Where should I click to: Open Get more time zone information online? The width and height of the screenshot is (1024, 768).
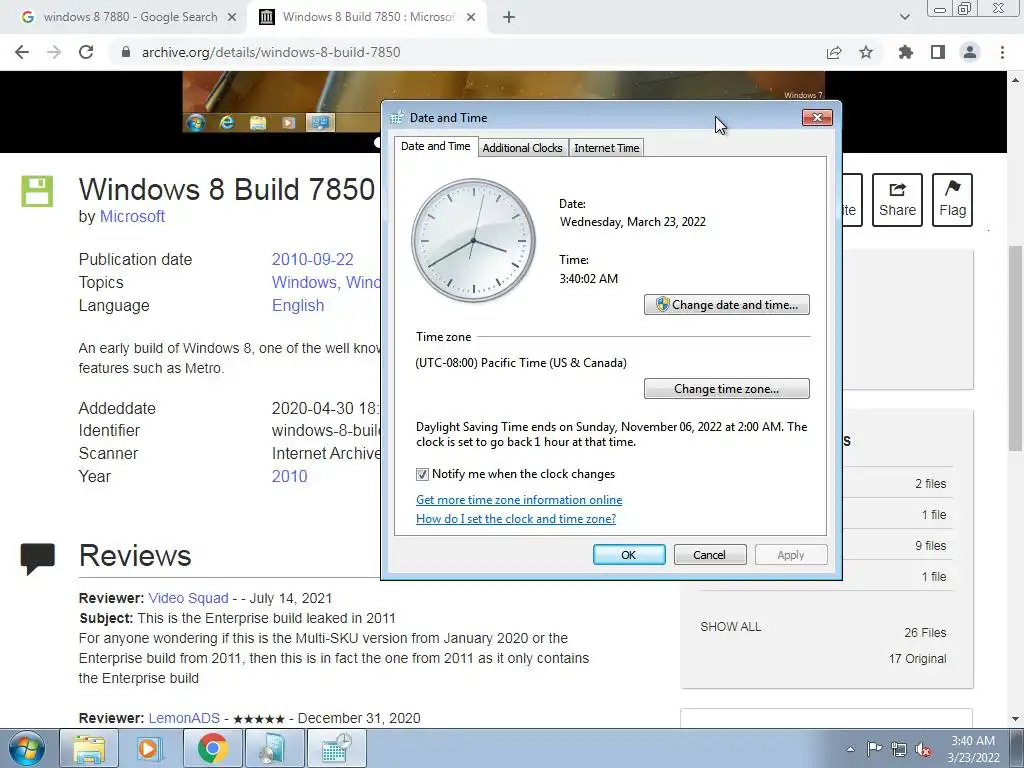[519, 500]
